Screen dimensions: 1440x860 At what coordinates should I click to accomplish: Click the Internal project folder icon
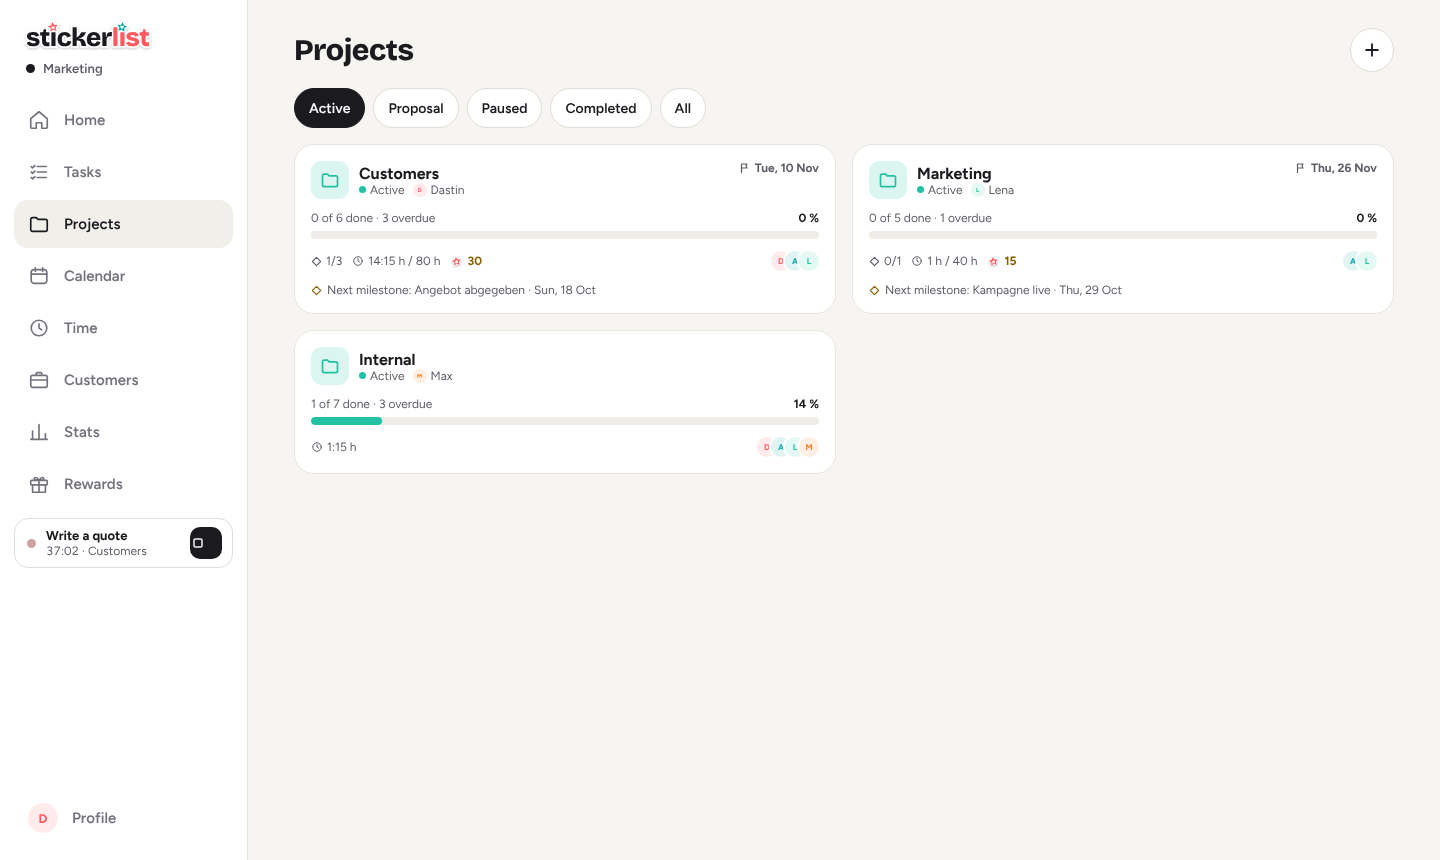(330, 366)
